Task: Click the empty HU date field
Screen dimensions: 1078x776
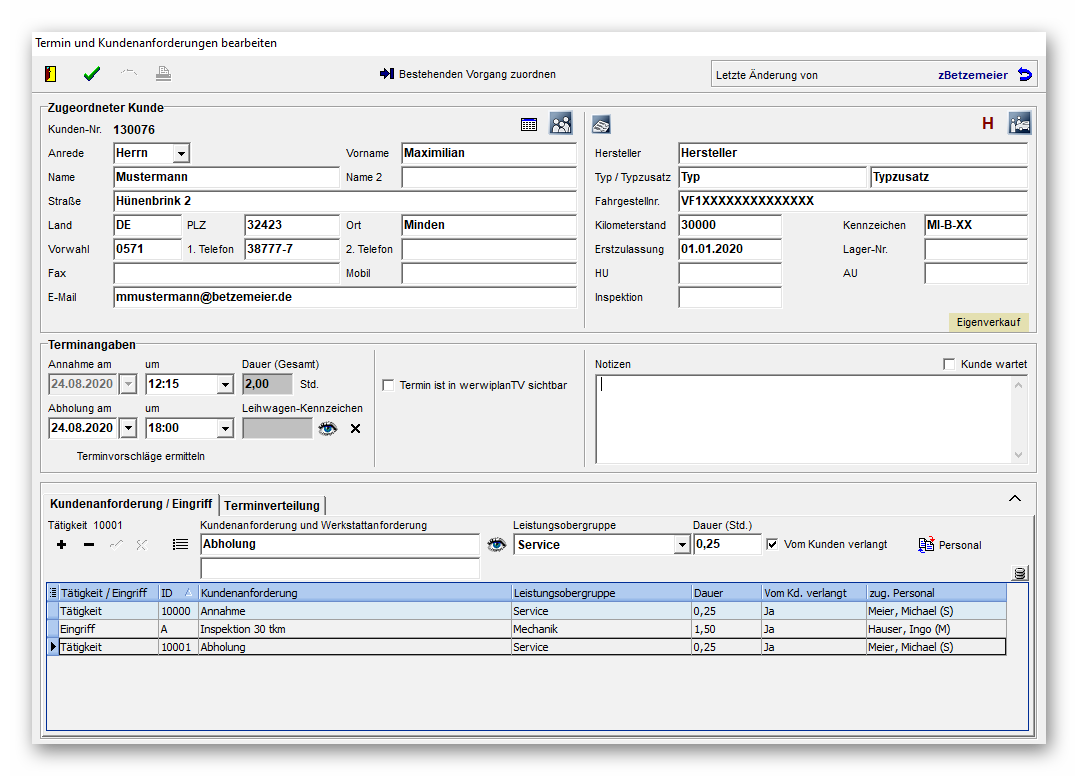Action: [729, 273]
